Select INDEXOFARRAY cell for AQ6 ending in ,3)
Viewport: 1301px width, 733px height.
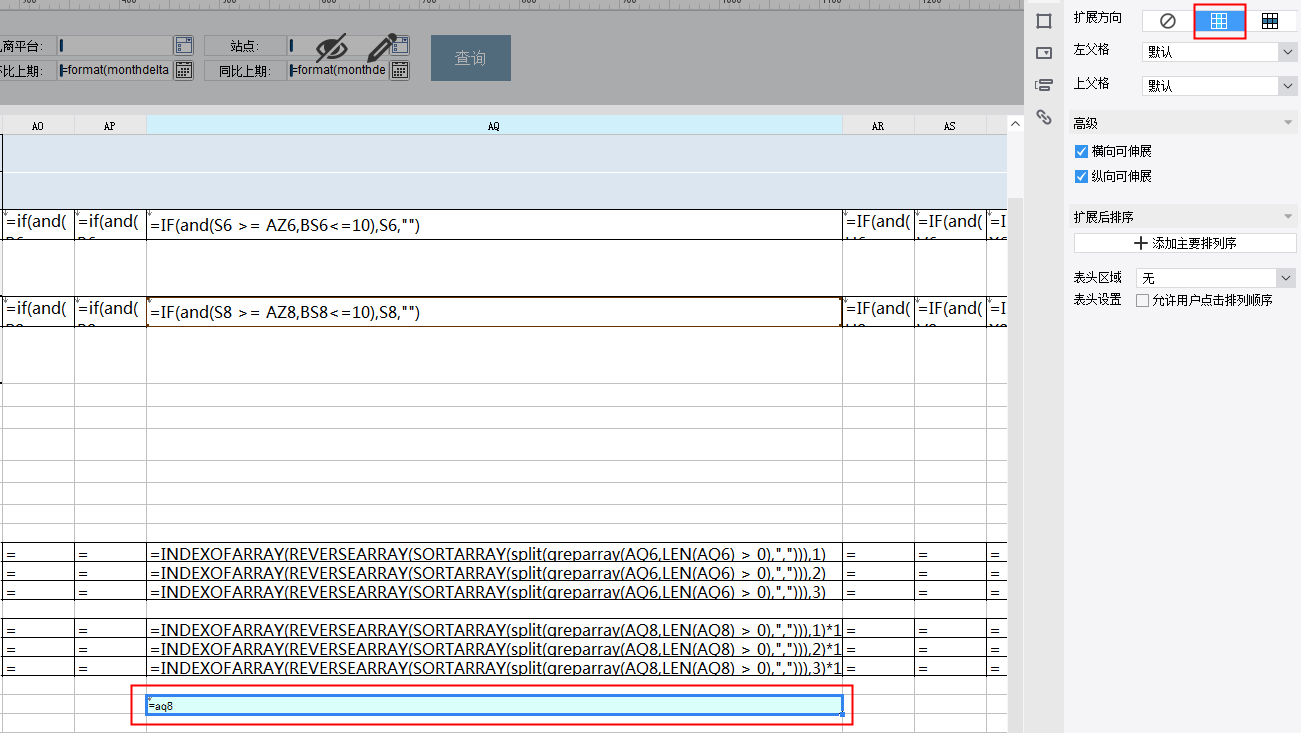pyautogui.click(x=494, y=591)
